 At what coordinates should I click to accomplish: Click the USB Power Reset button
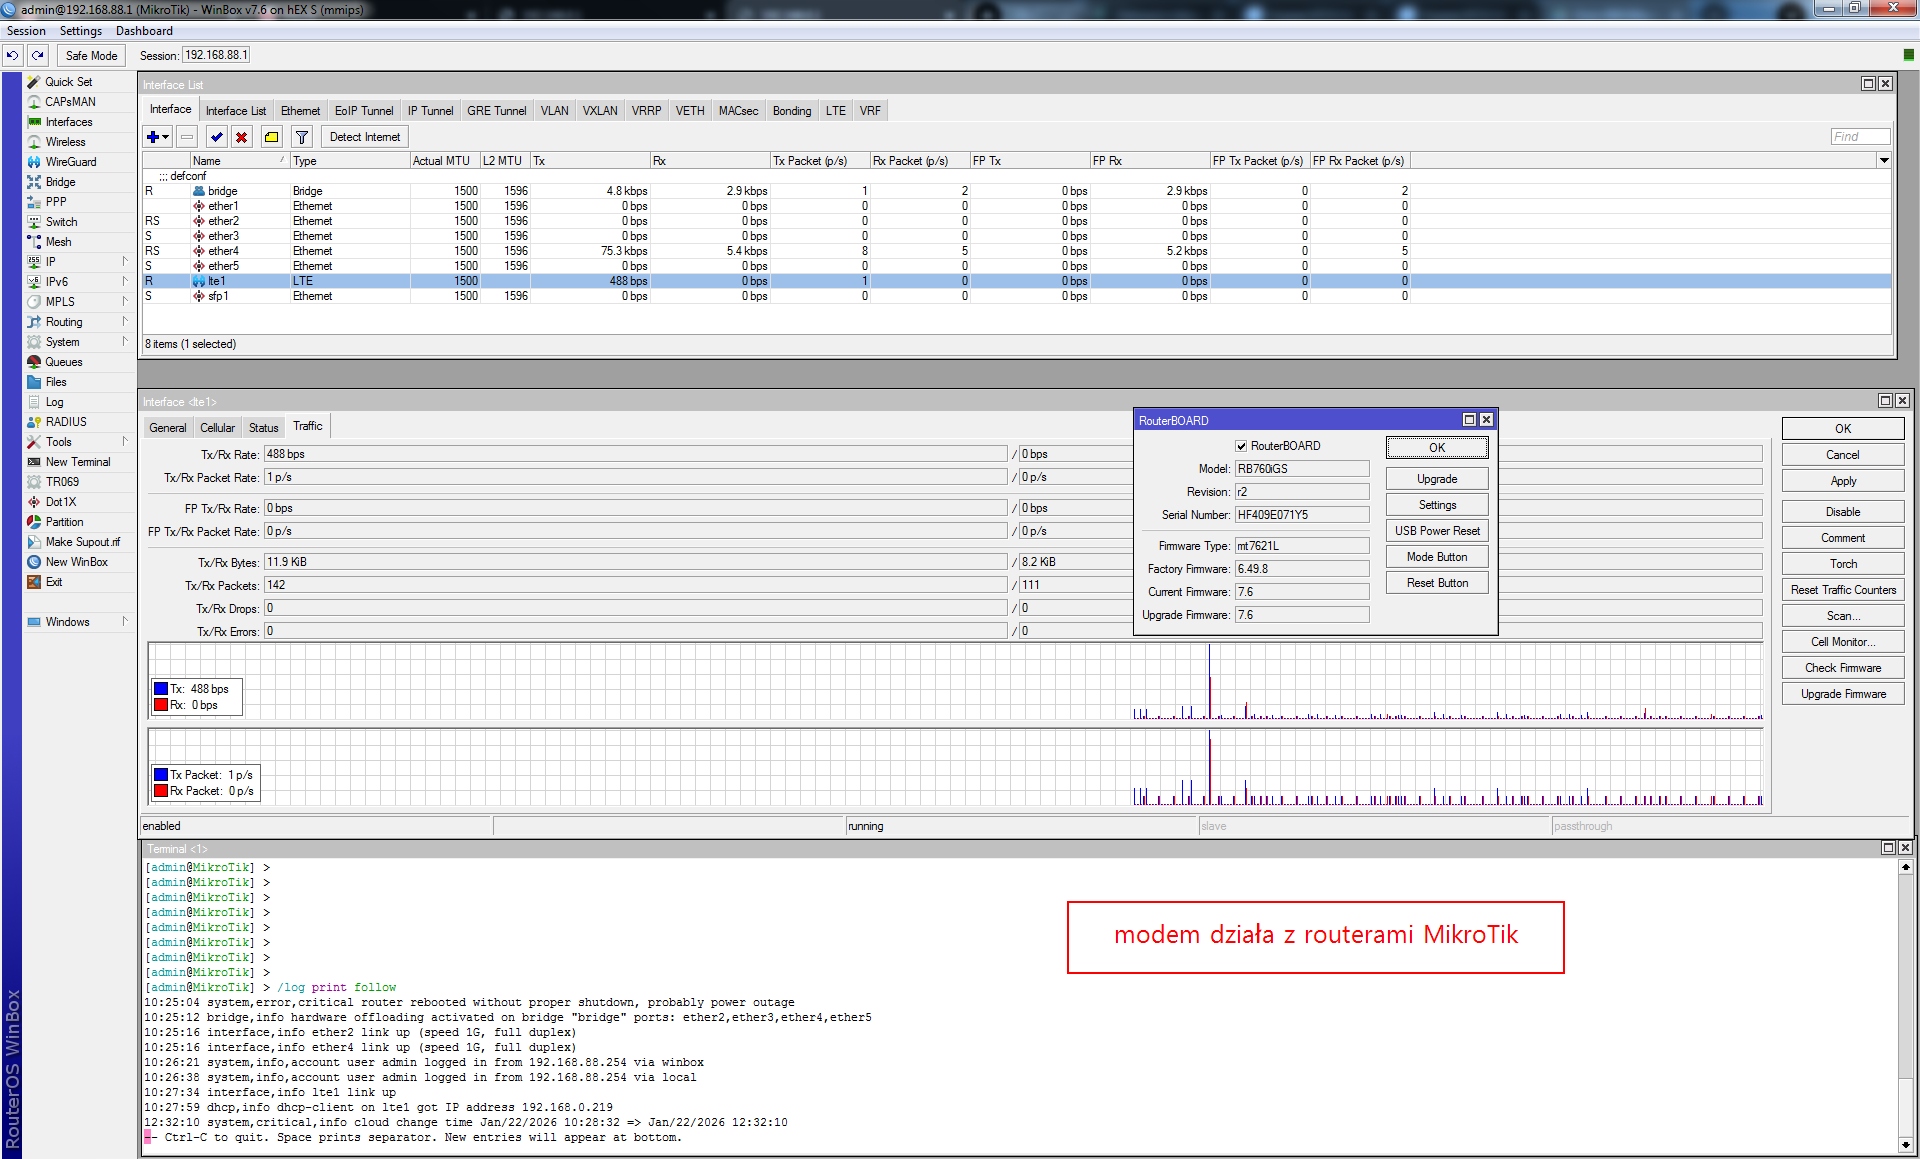coord(1437,531)
